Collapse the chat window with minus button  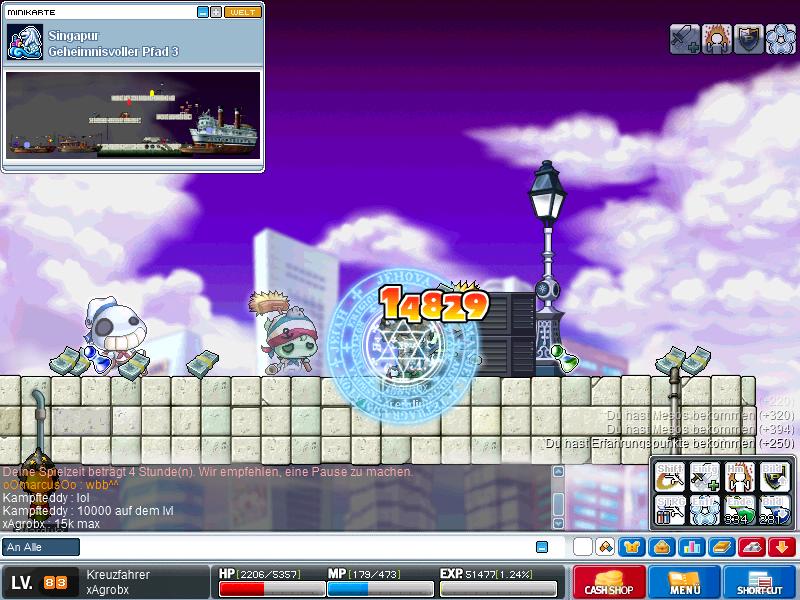pyautogui.click(x=542, y=547)
